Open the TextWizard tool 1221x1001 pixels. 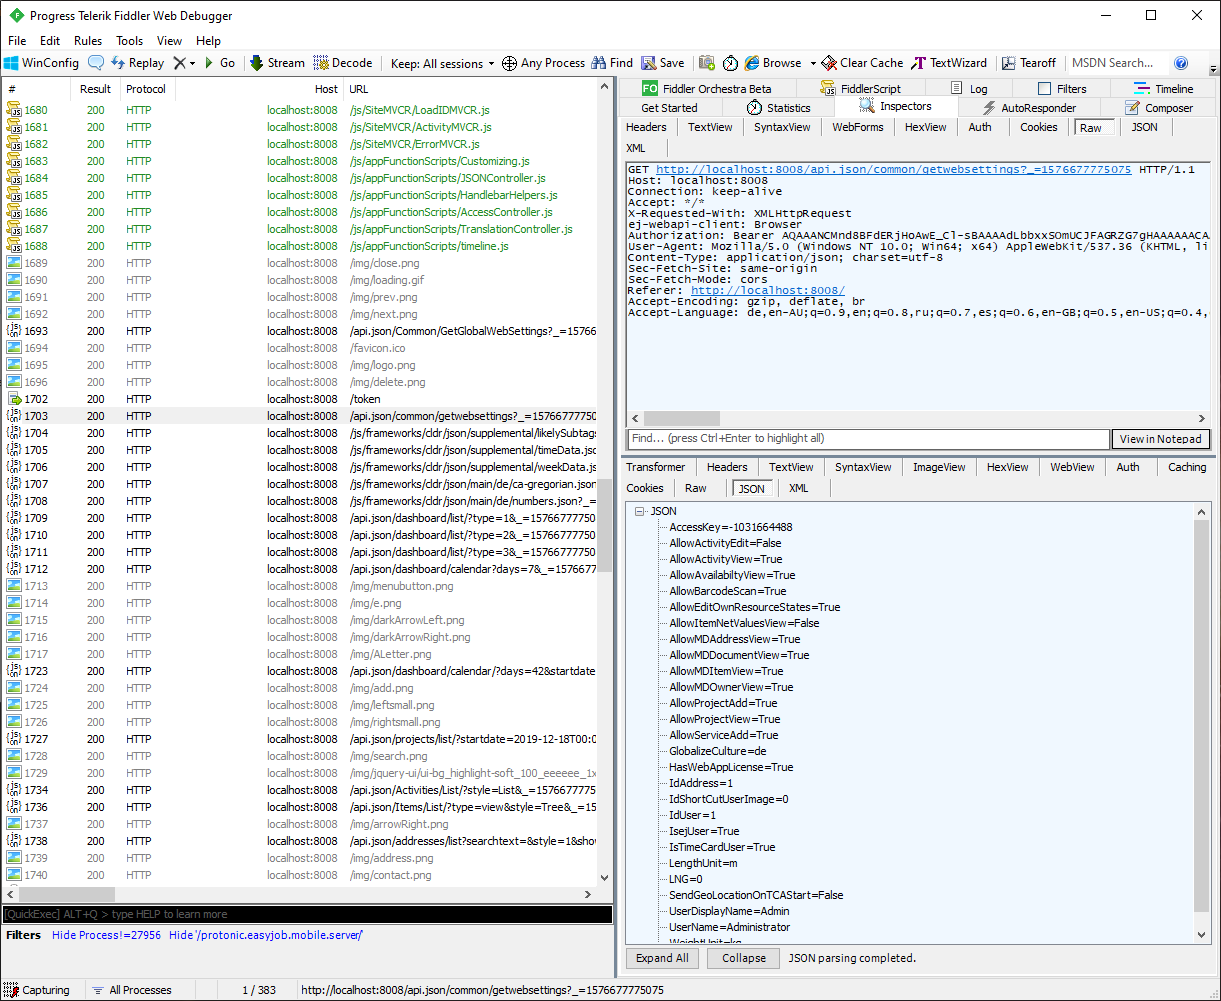click(x=948, y=63)
